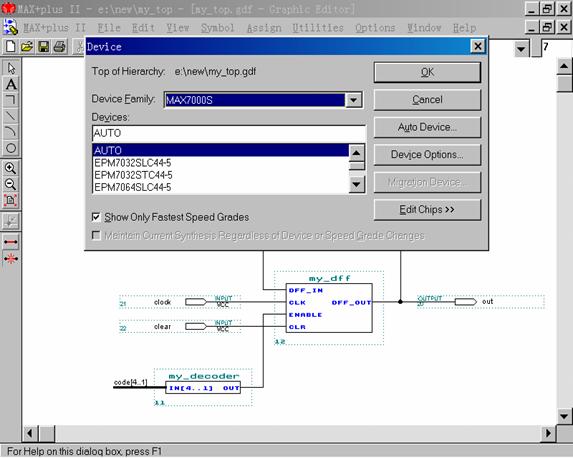Click Cancel in Device dialog

click(x=427, y=99)
